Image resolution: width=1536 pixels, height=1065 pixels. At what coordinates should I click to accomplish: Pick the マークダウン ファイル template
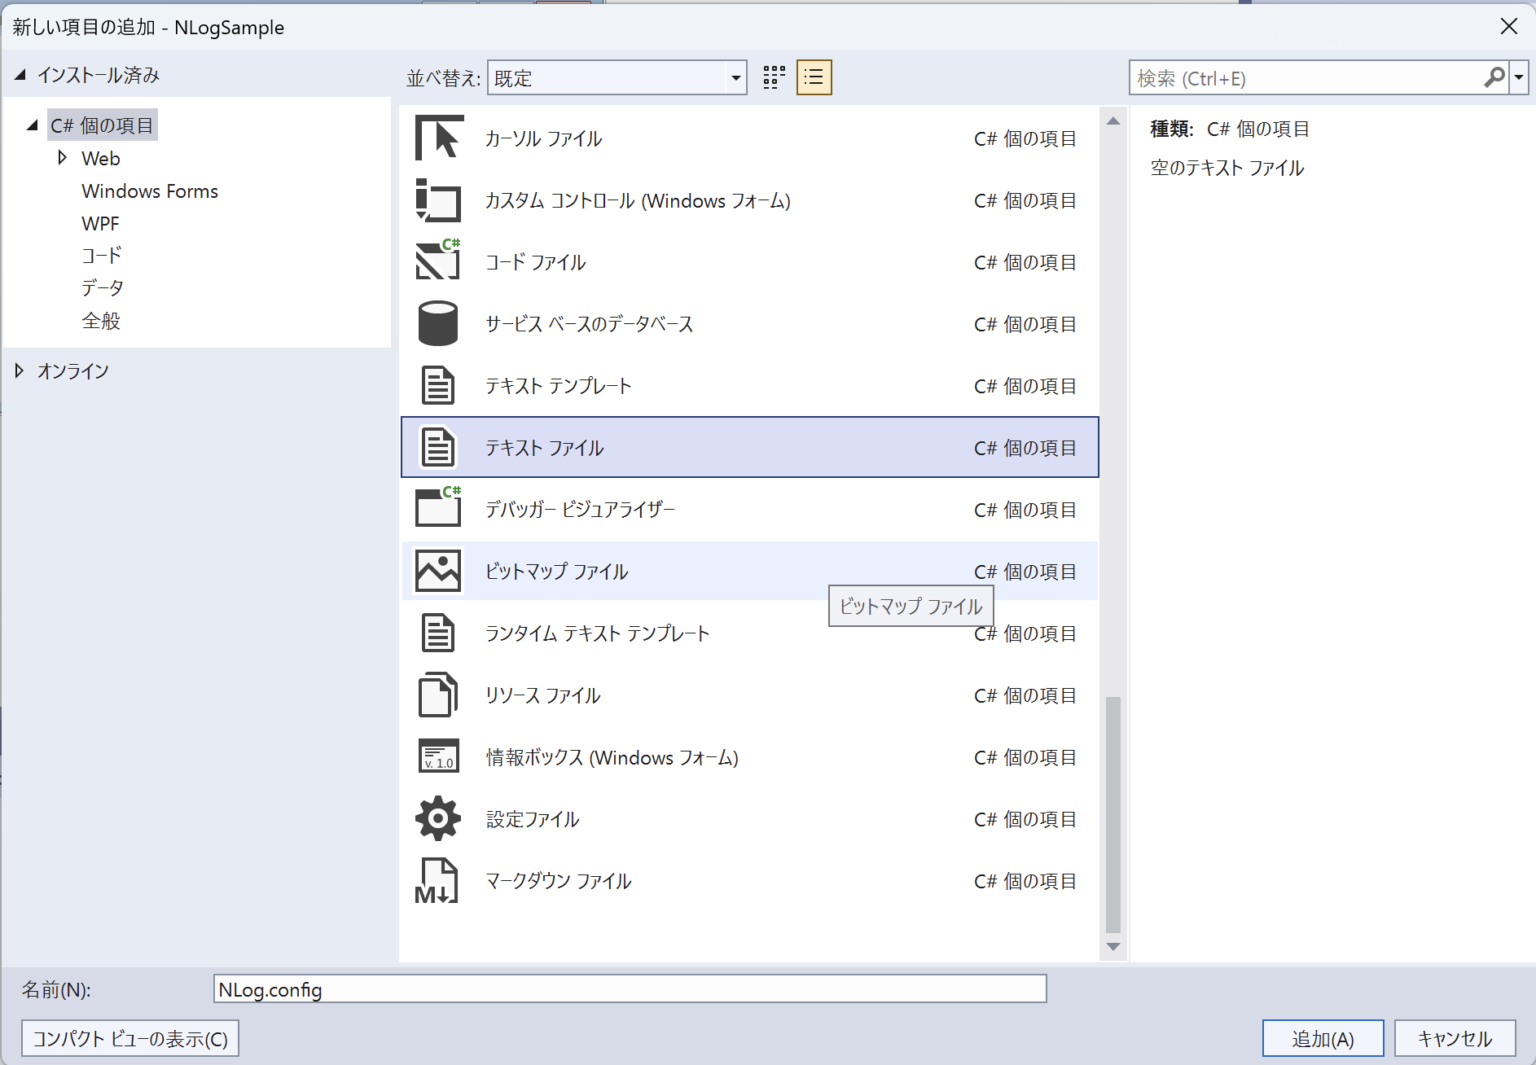(558, 880)
